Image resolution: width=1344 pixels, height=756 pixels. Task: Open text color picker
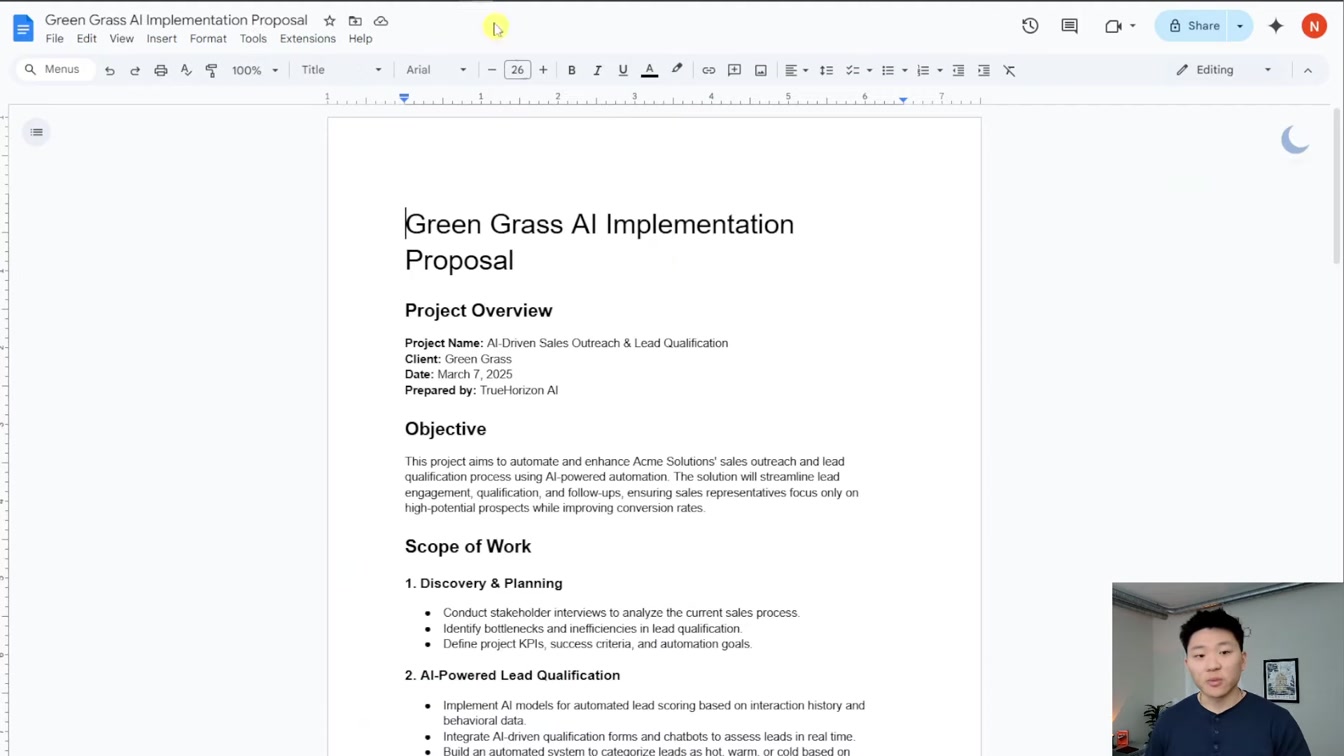tap(649, 70)
